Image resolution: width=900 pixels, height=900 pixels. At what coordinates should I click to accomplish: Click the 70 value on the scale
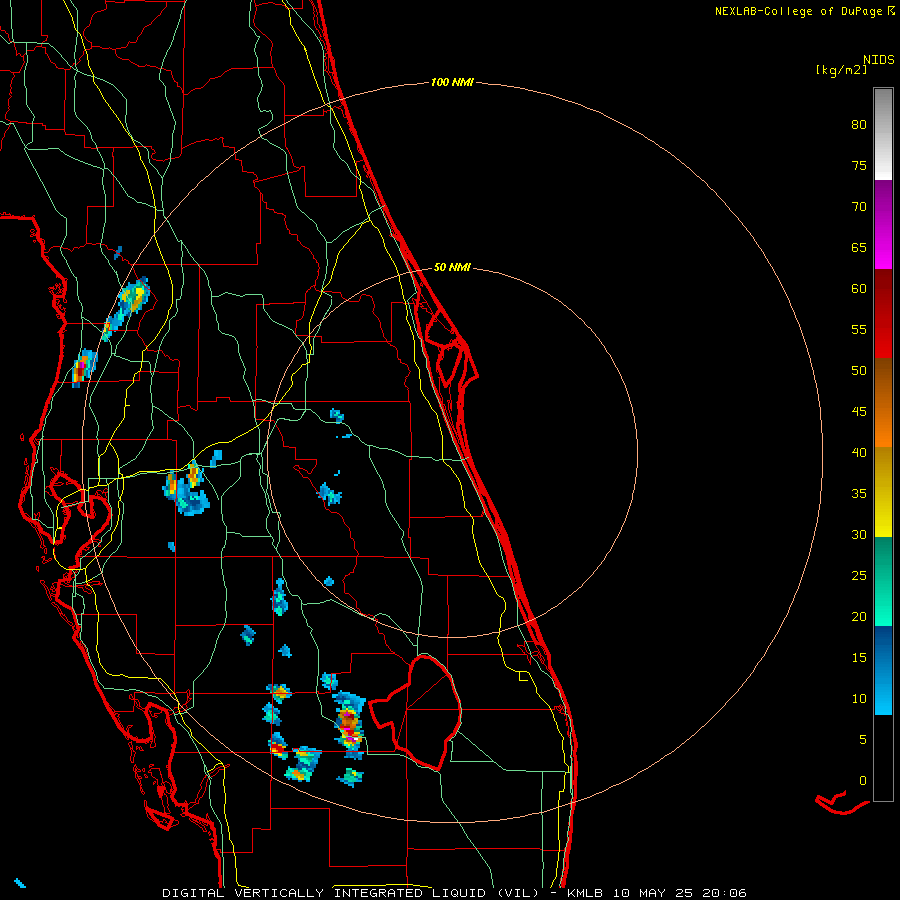click(859, 207)
